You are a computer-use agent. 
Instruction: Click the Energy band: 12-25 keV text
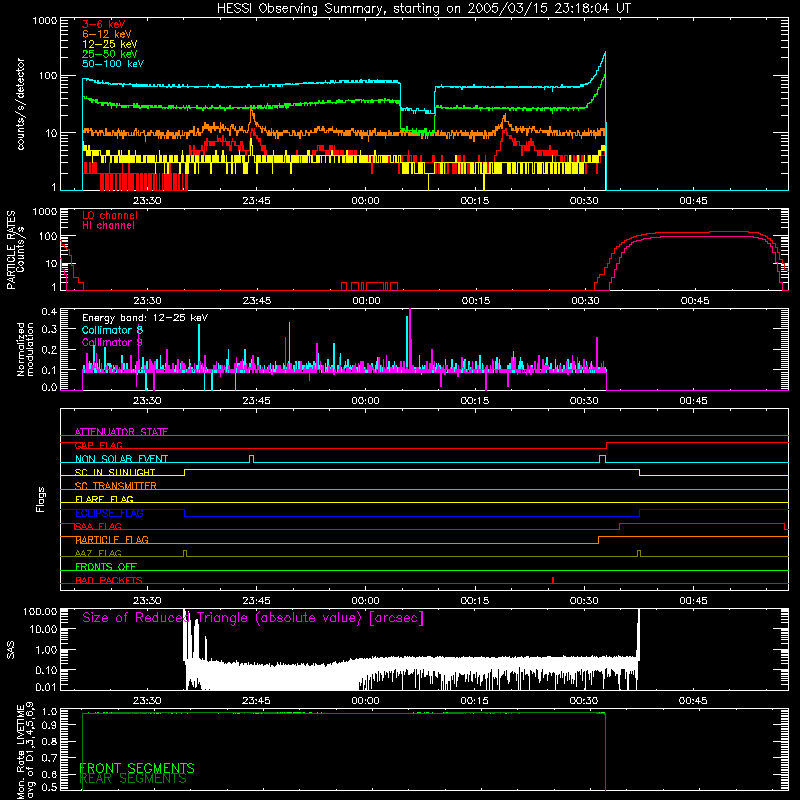click(145, 318)
